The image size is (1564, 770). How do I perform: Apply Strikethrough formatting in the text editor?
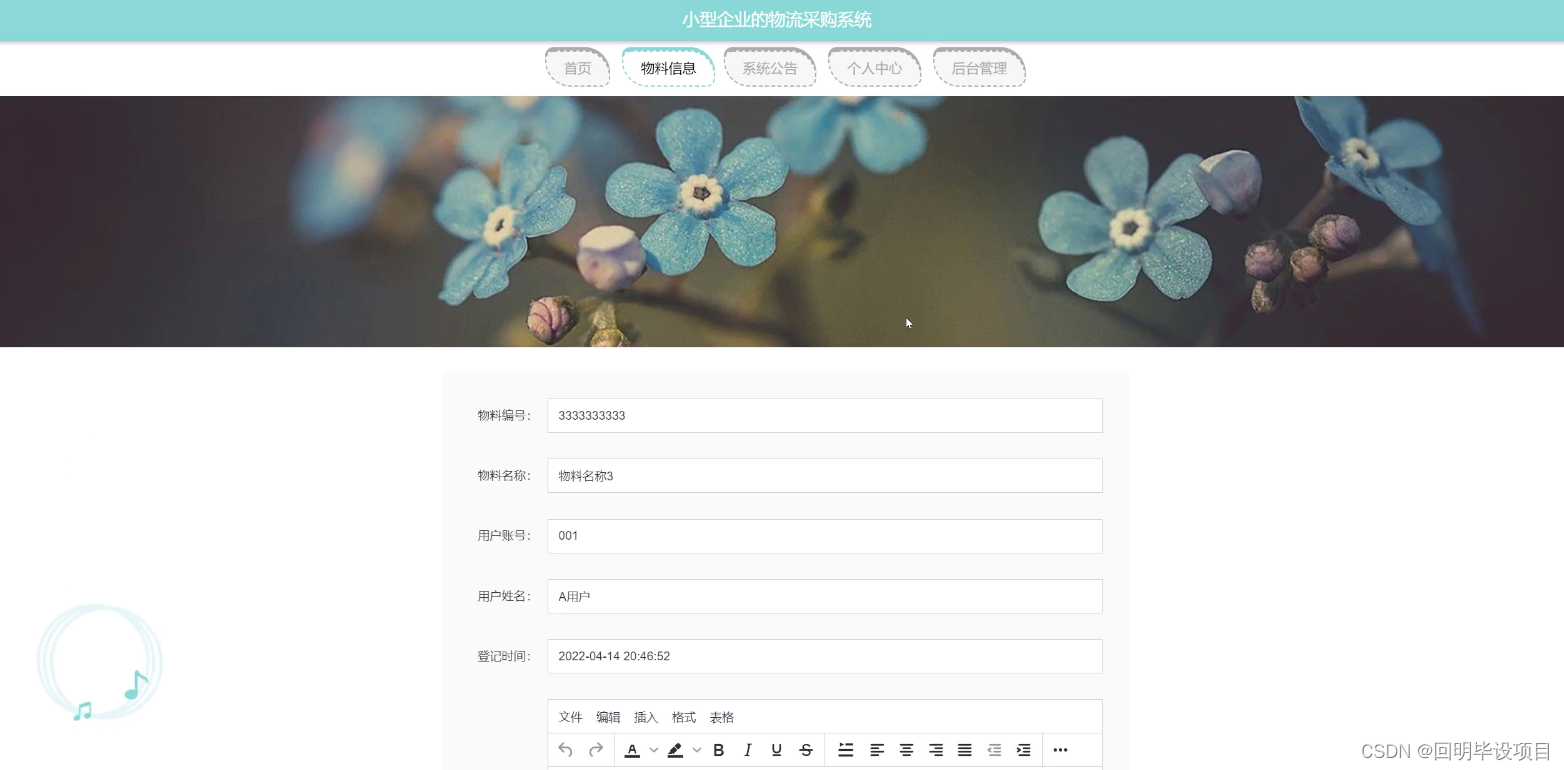coord(806,750)
